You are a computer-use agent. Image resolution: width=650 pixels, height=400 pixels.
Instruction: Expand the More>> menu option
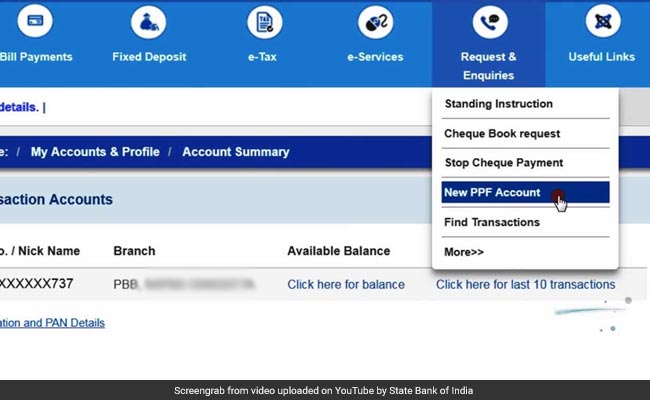(464, 252)
